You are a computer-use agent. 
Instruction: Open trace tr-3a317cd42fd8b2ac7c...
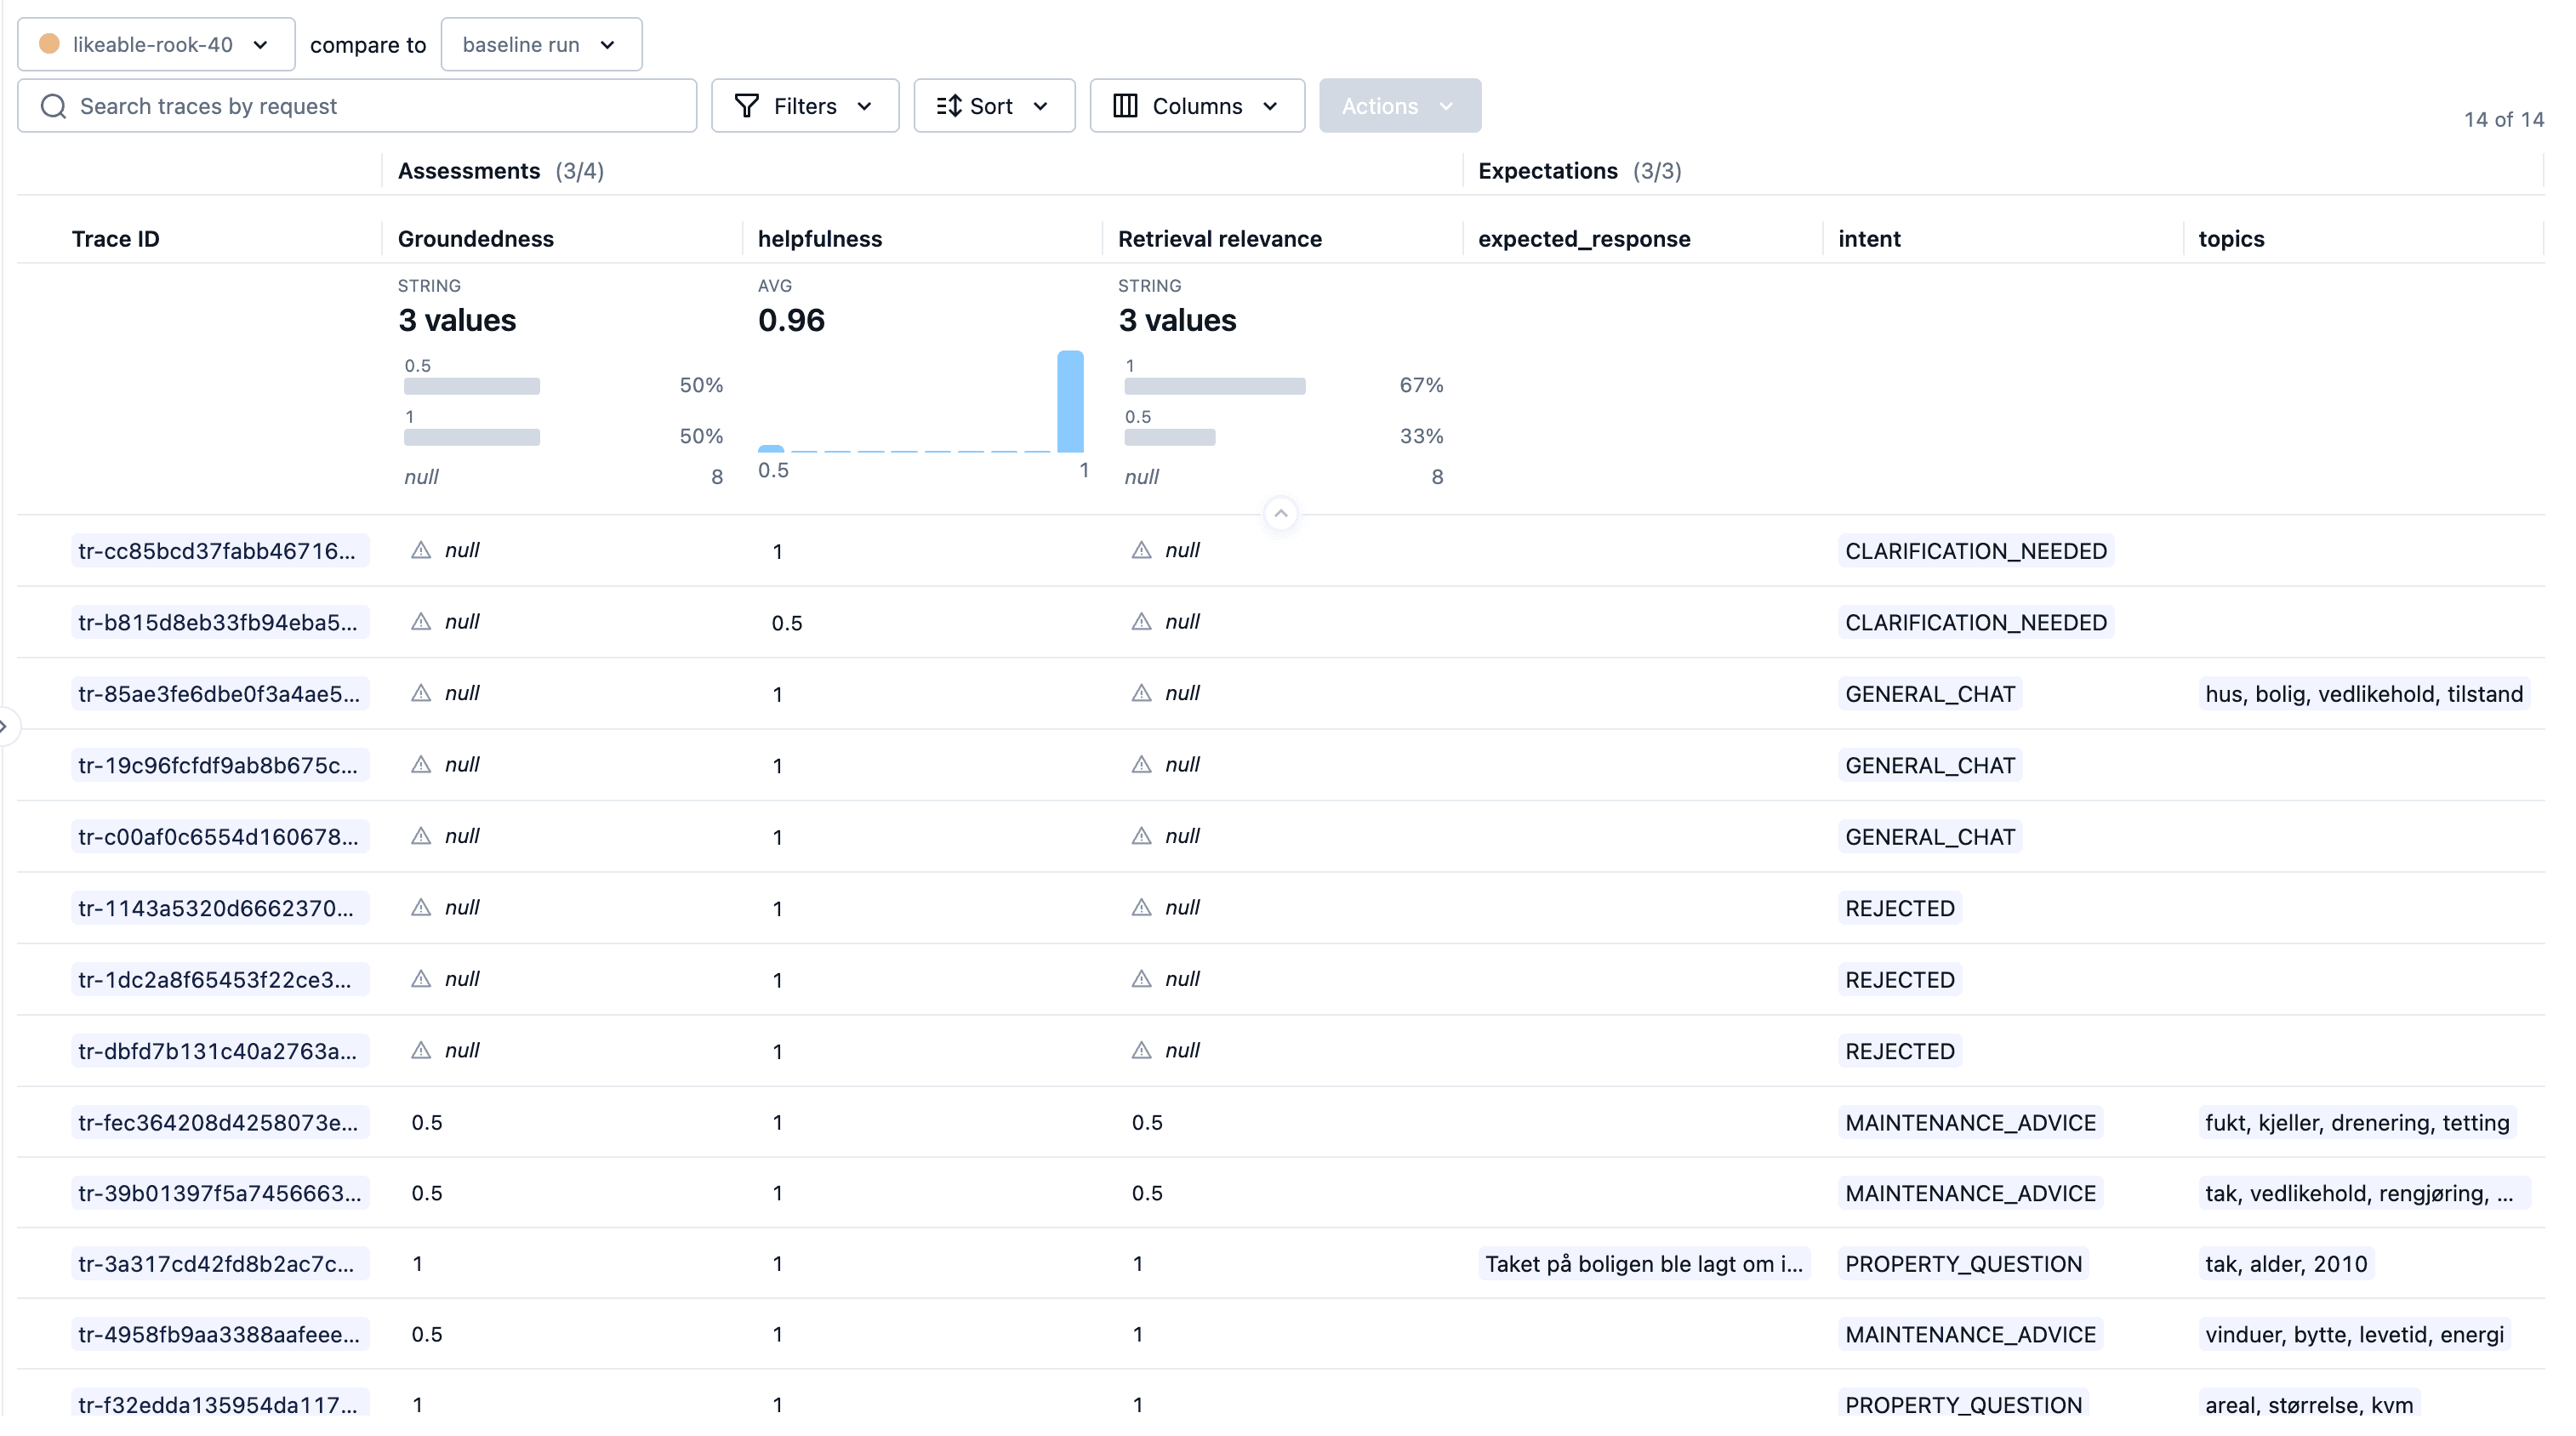tap(220, 1264)
